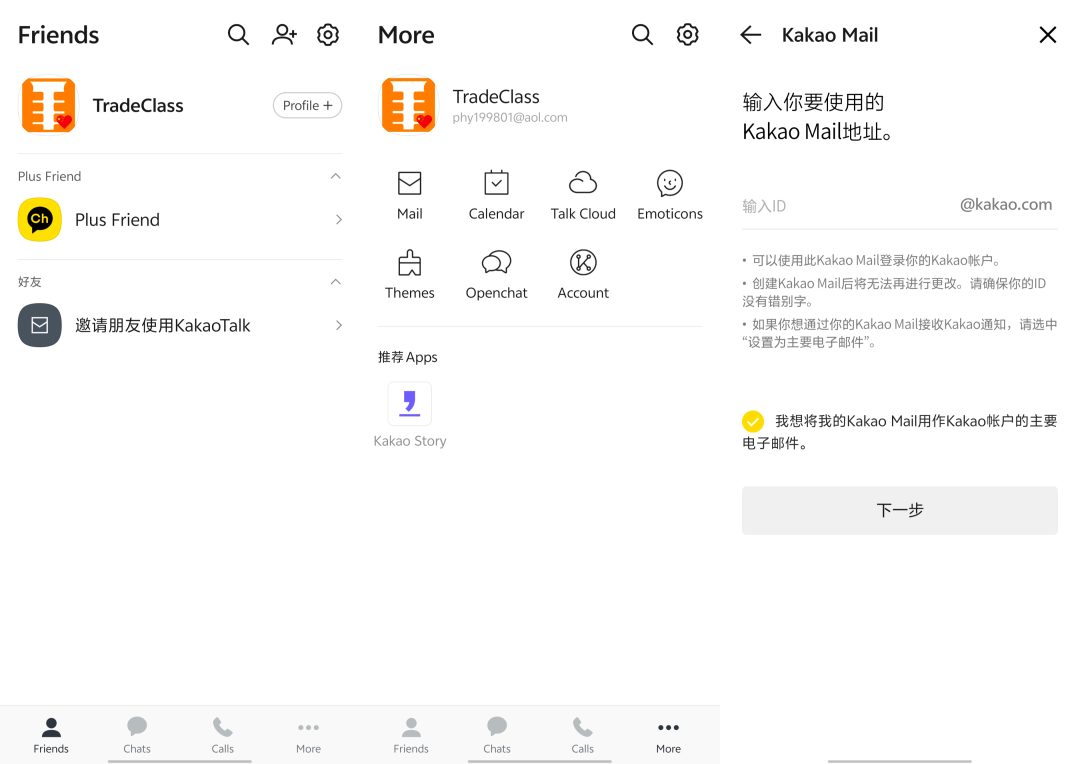
Task: Close the Kakao Mail screen
Action: point(1048,34)
